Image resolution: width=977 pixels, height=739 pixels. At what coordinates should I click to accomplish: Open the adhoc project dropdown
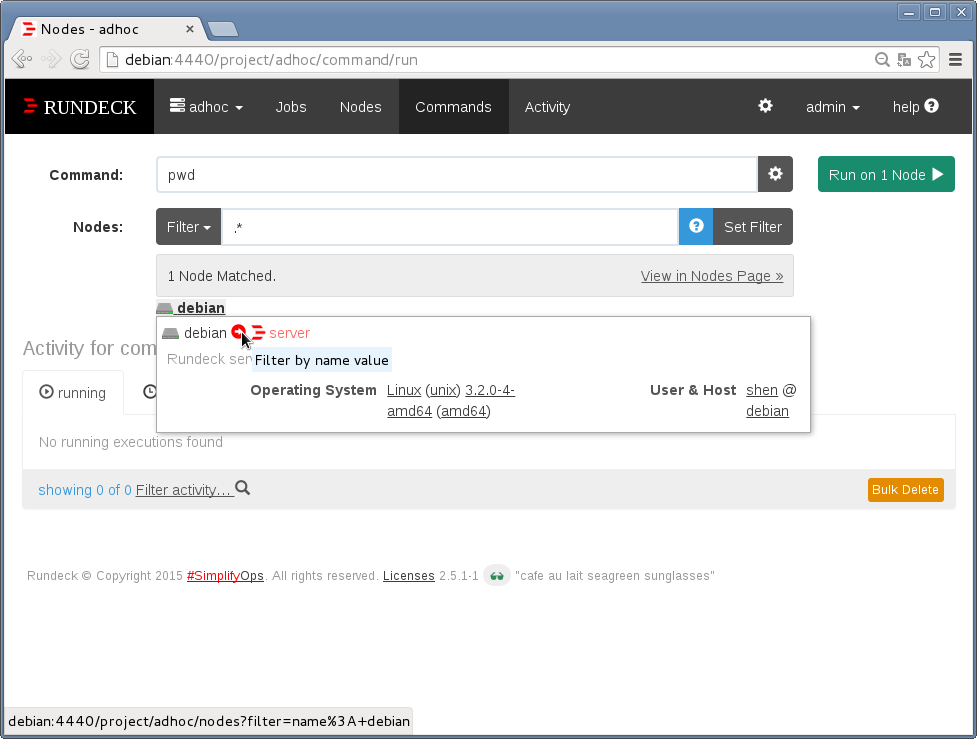206,107
